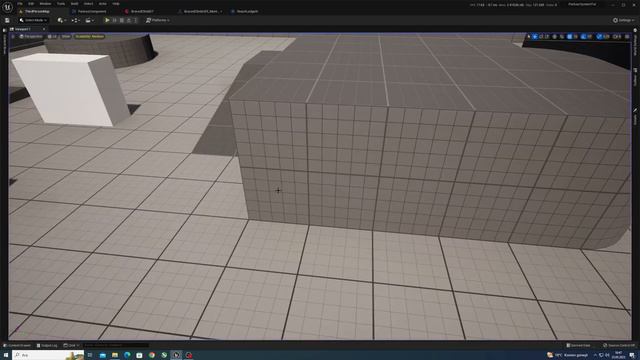Open the Output Log
Image resolution: width=640 pixels, height=360 pixels.
tap(47, 345)
